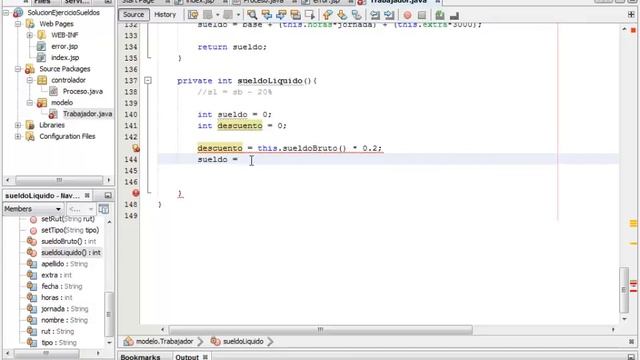Select nombre : String field
Screen dimensions: 640x360
[64, 320]
